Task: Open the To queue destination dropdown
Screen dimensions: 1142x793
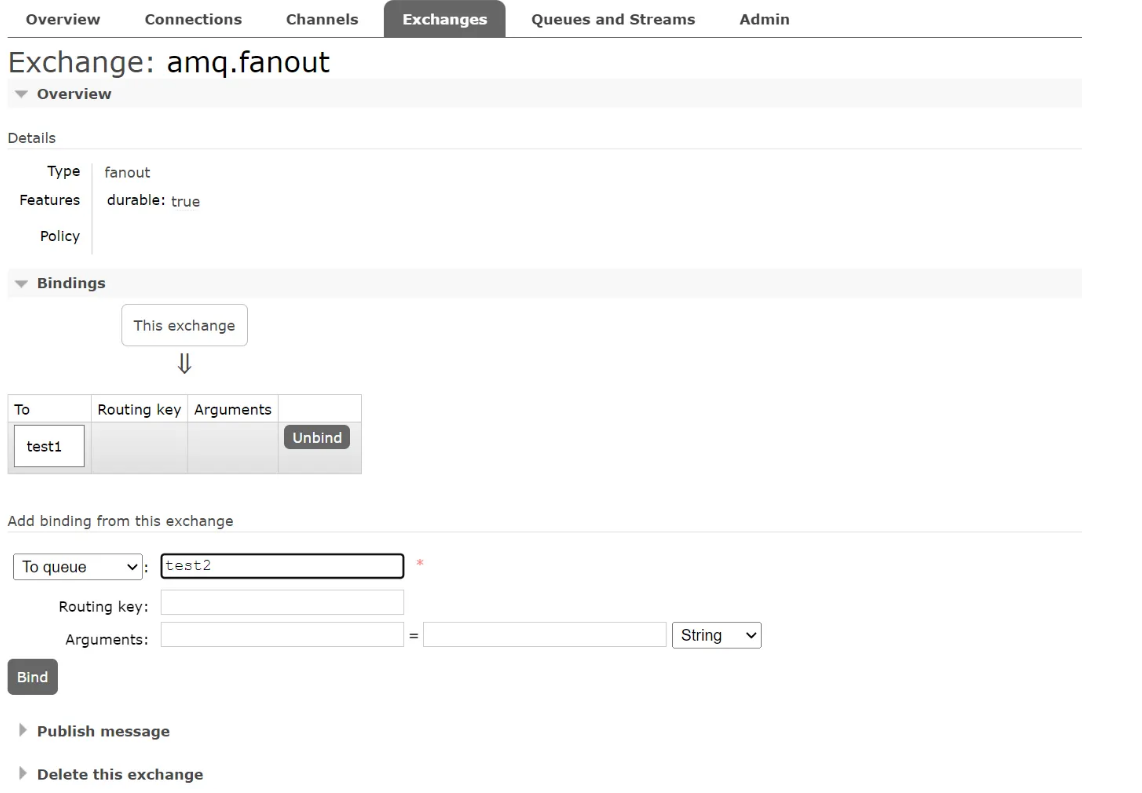Action: pos(78,567)
